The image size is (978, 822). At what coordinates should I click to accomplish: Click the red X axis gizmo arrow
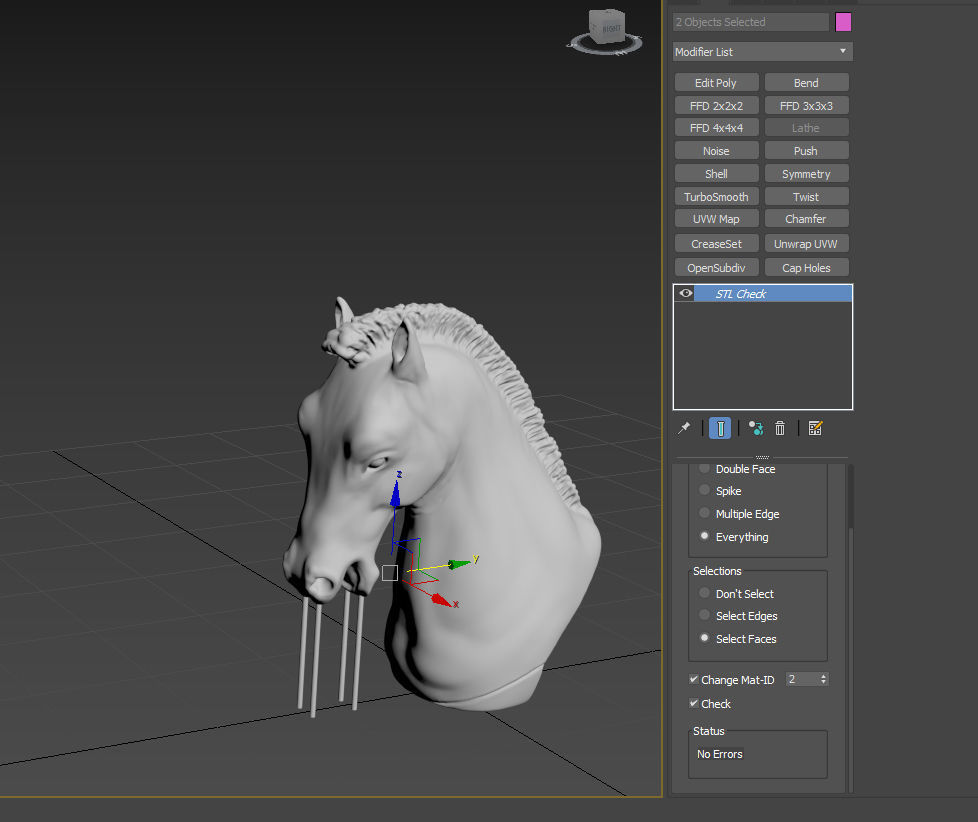pos(441,600)
